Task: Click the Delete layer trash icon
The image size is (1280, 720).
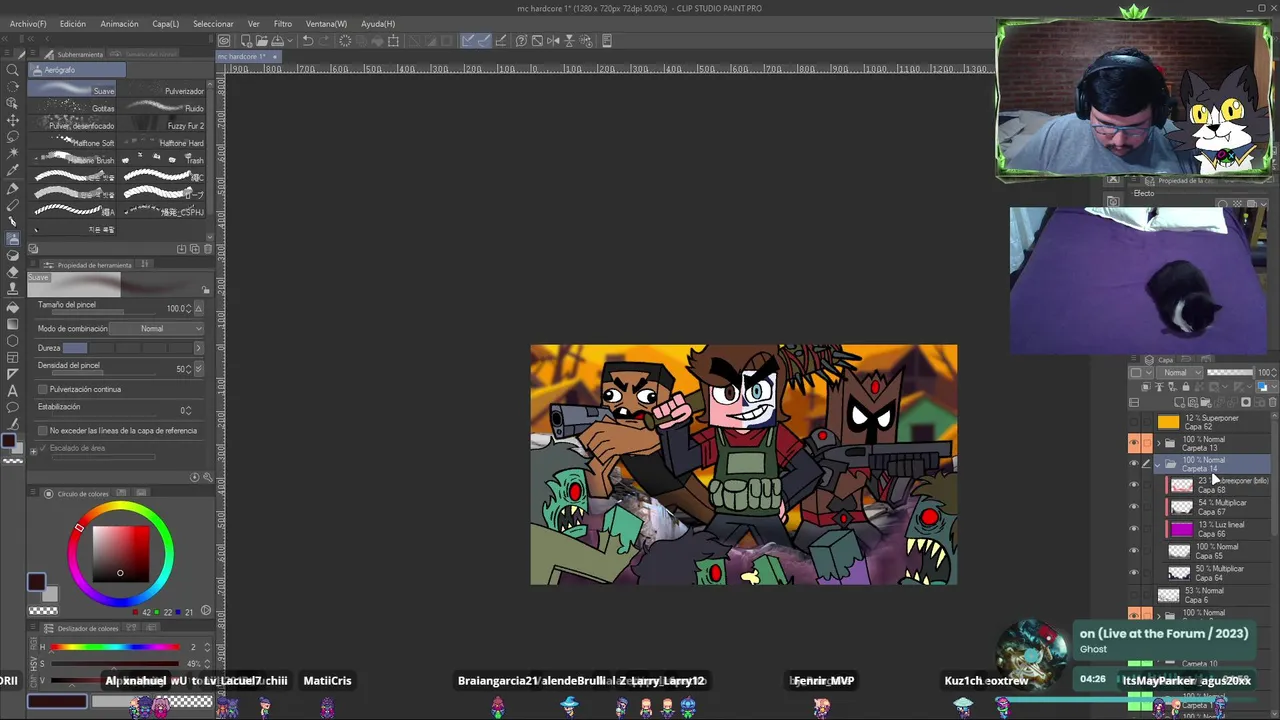Action: [x=1272, y=402]
